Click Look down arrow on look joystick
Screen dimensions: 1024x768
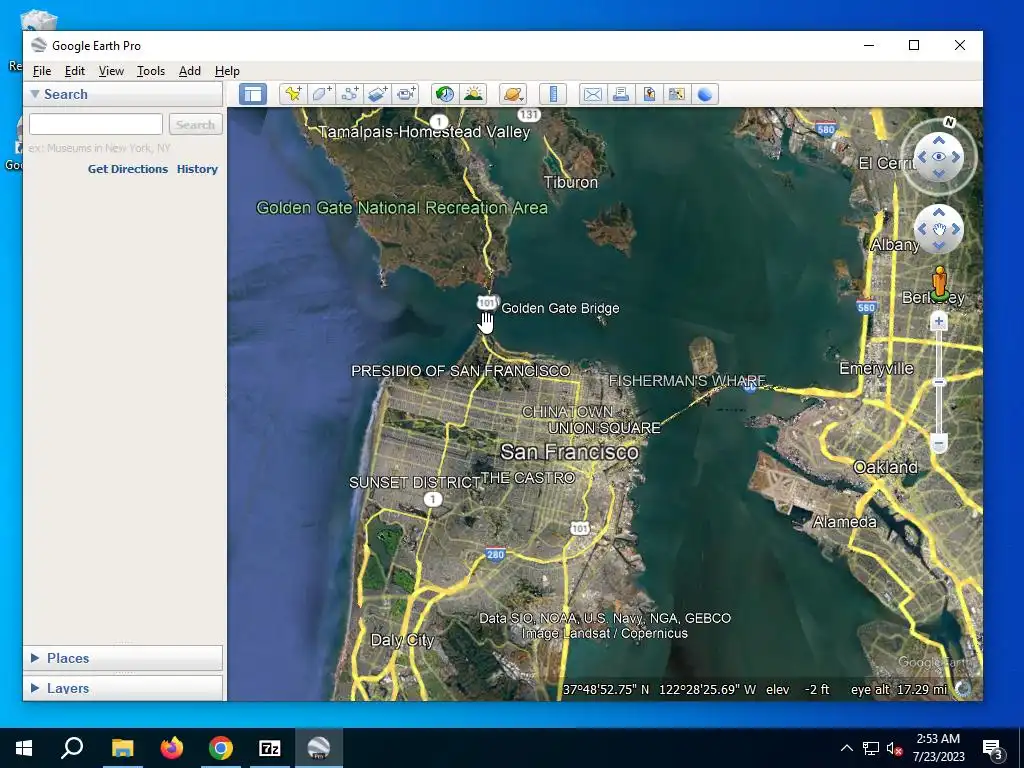[938, 173]
